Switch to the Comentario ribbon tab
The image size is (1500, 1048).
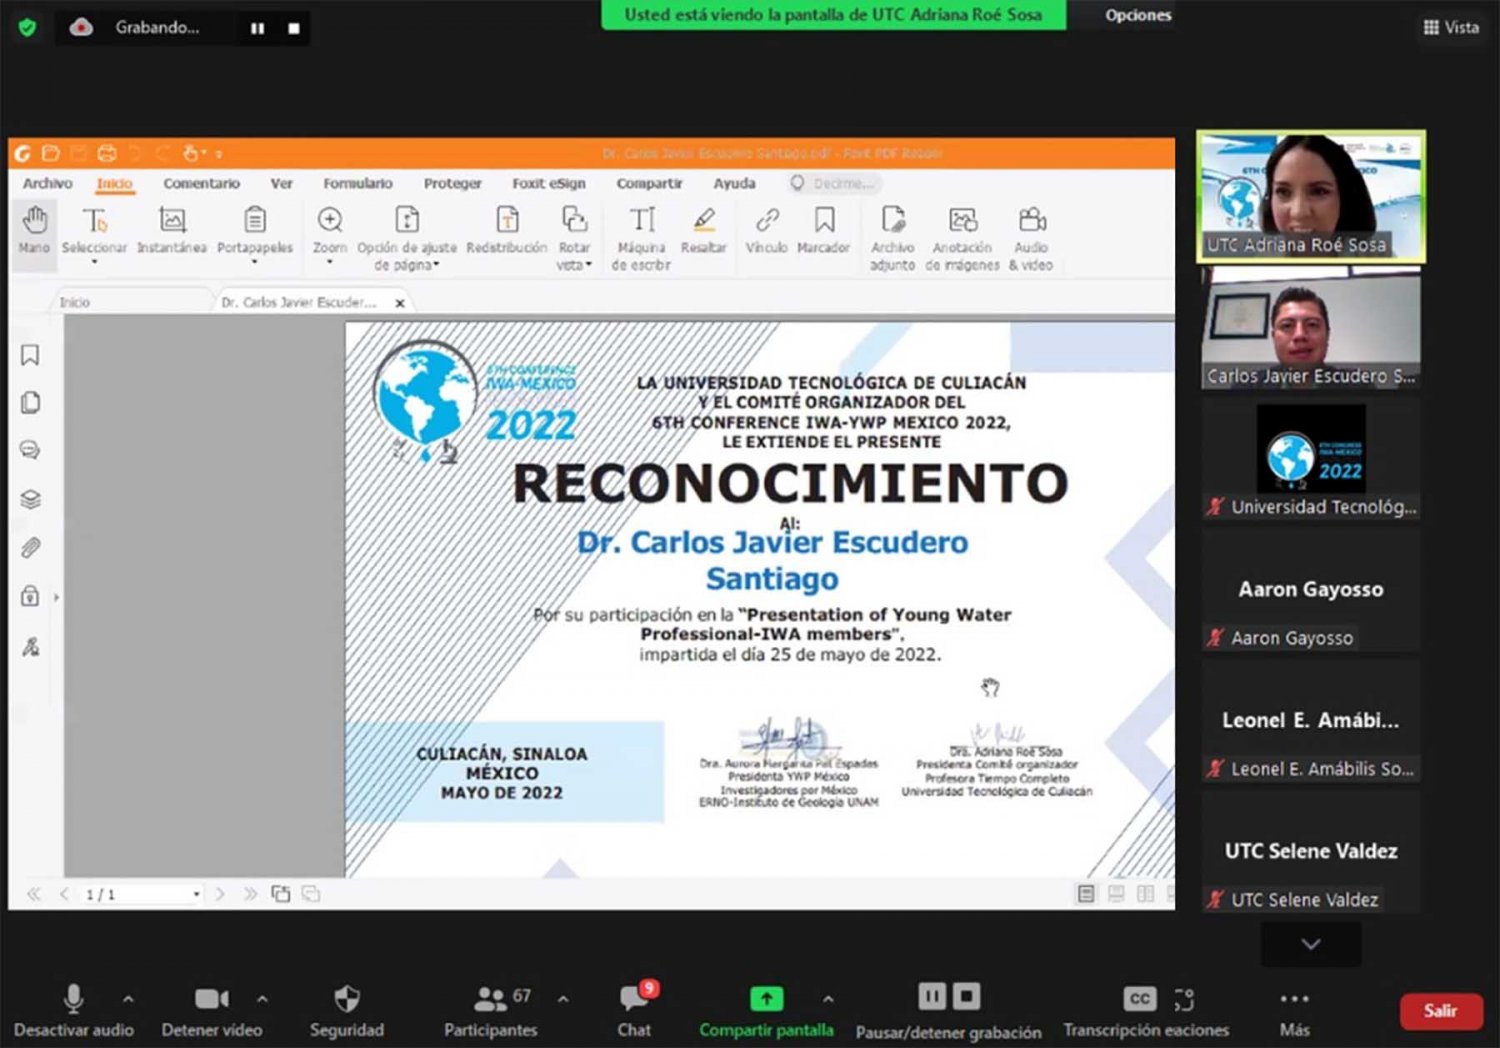click(201, 183)
